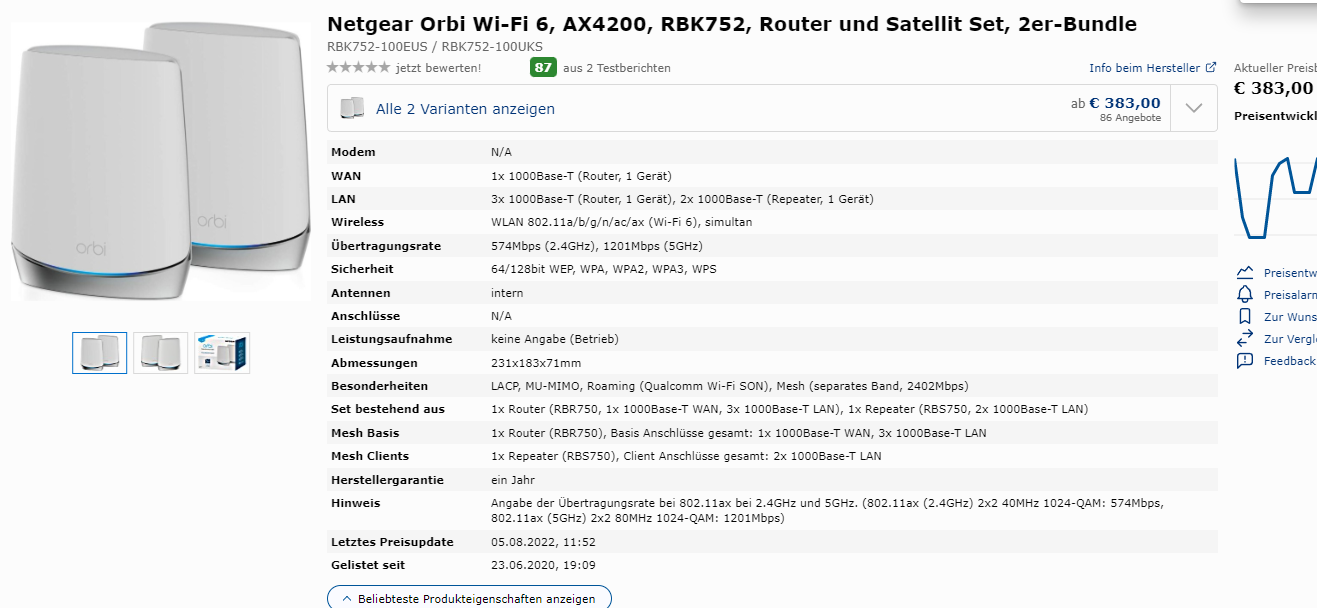Viewport: 1317px width, 608px height.
Task: Click the price trend chart icon
Action: pyautogui.click(x=1245, y=272)
